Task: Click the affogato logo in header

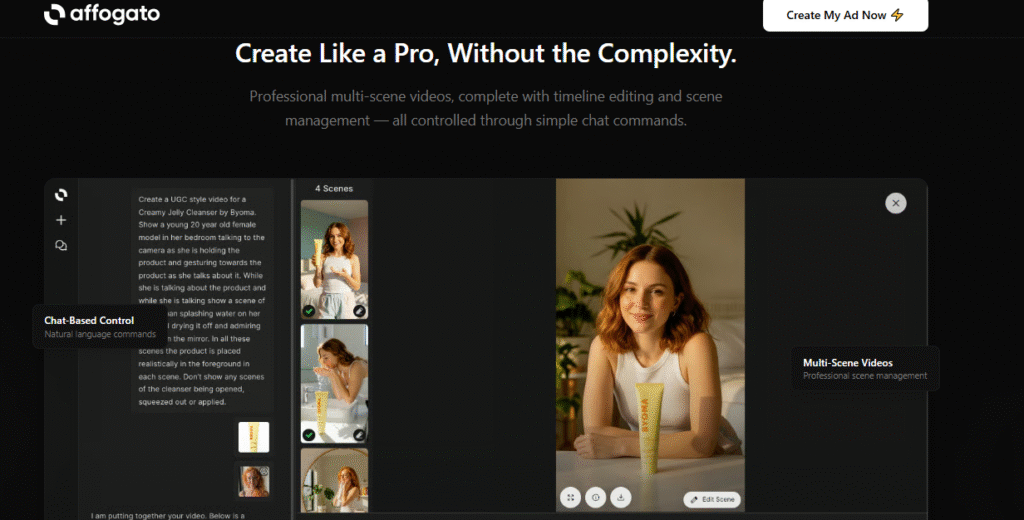Action: pos(102,15)
